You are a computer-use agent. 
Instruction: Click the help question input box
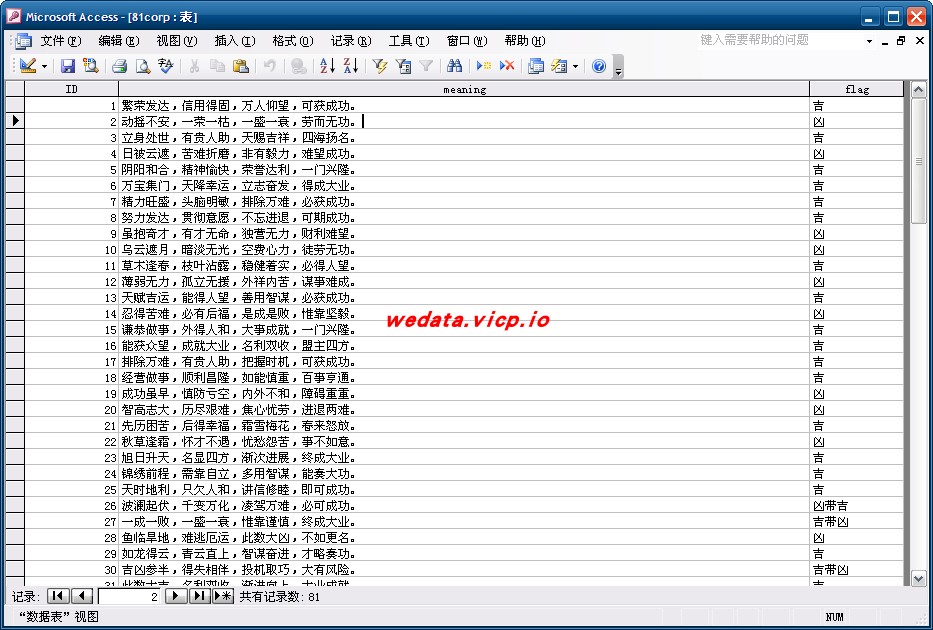(779, 40)
